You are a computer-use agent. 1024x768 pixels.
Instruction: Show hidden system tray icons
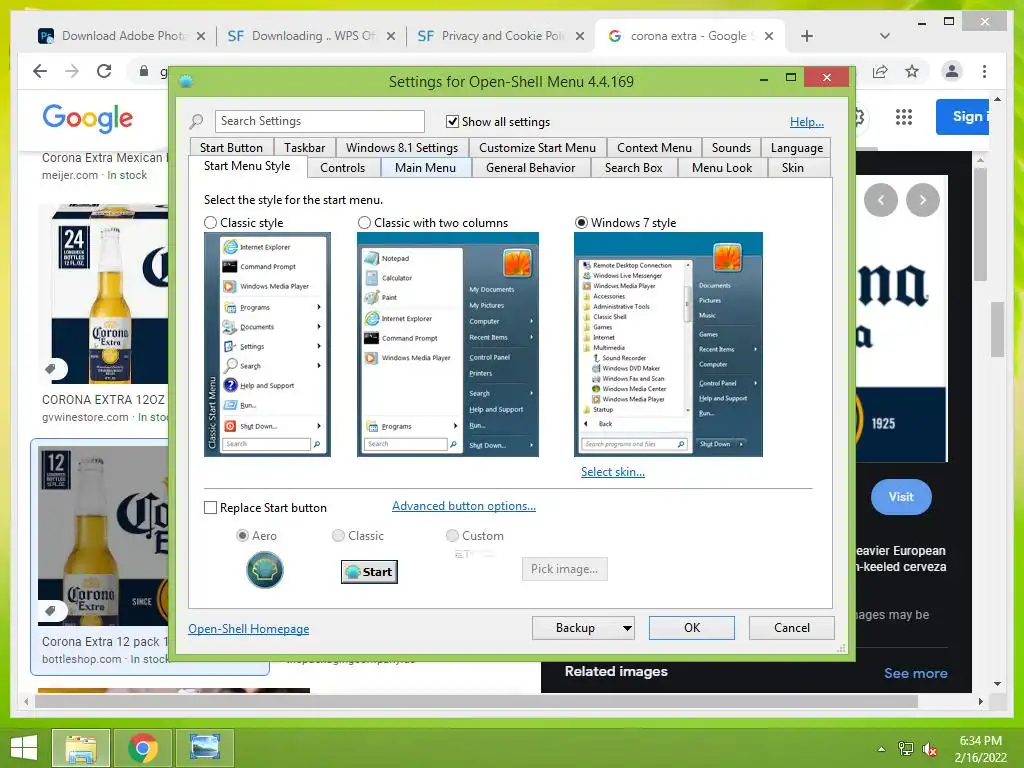(881, 749)
